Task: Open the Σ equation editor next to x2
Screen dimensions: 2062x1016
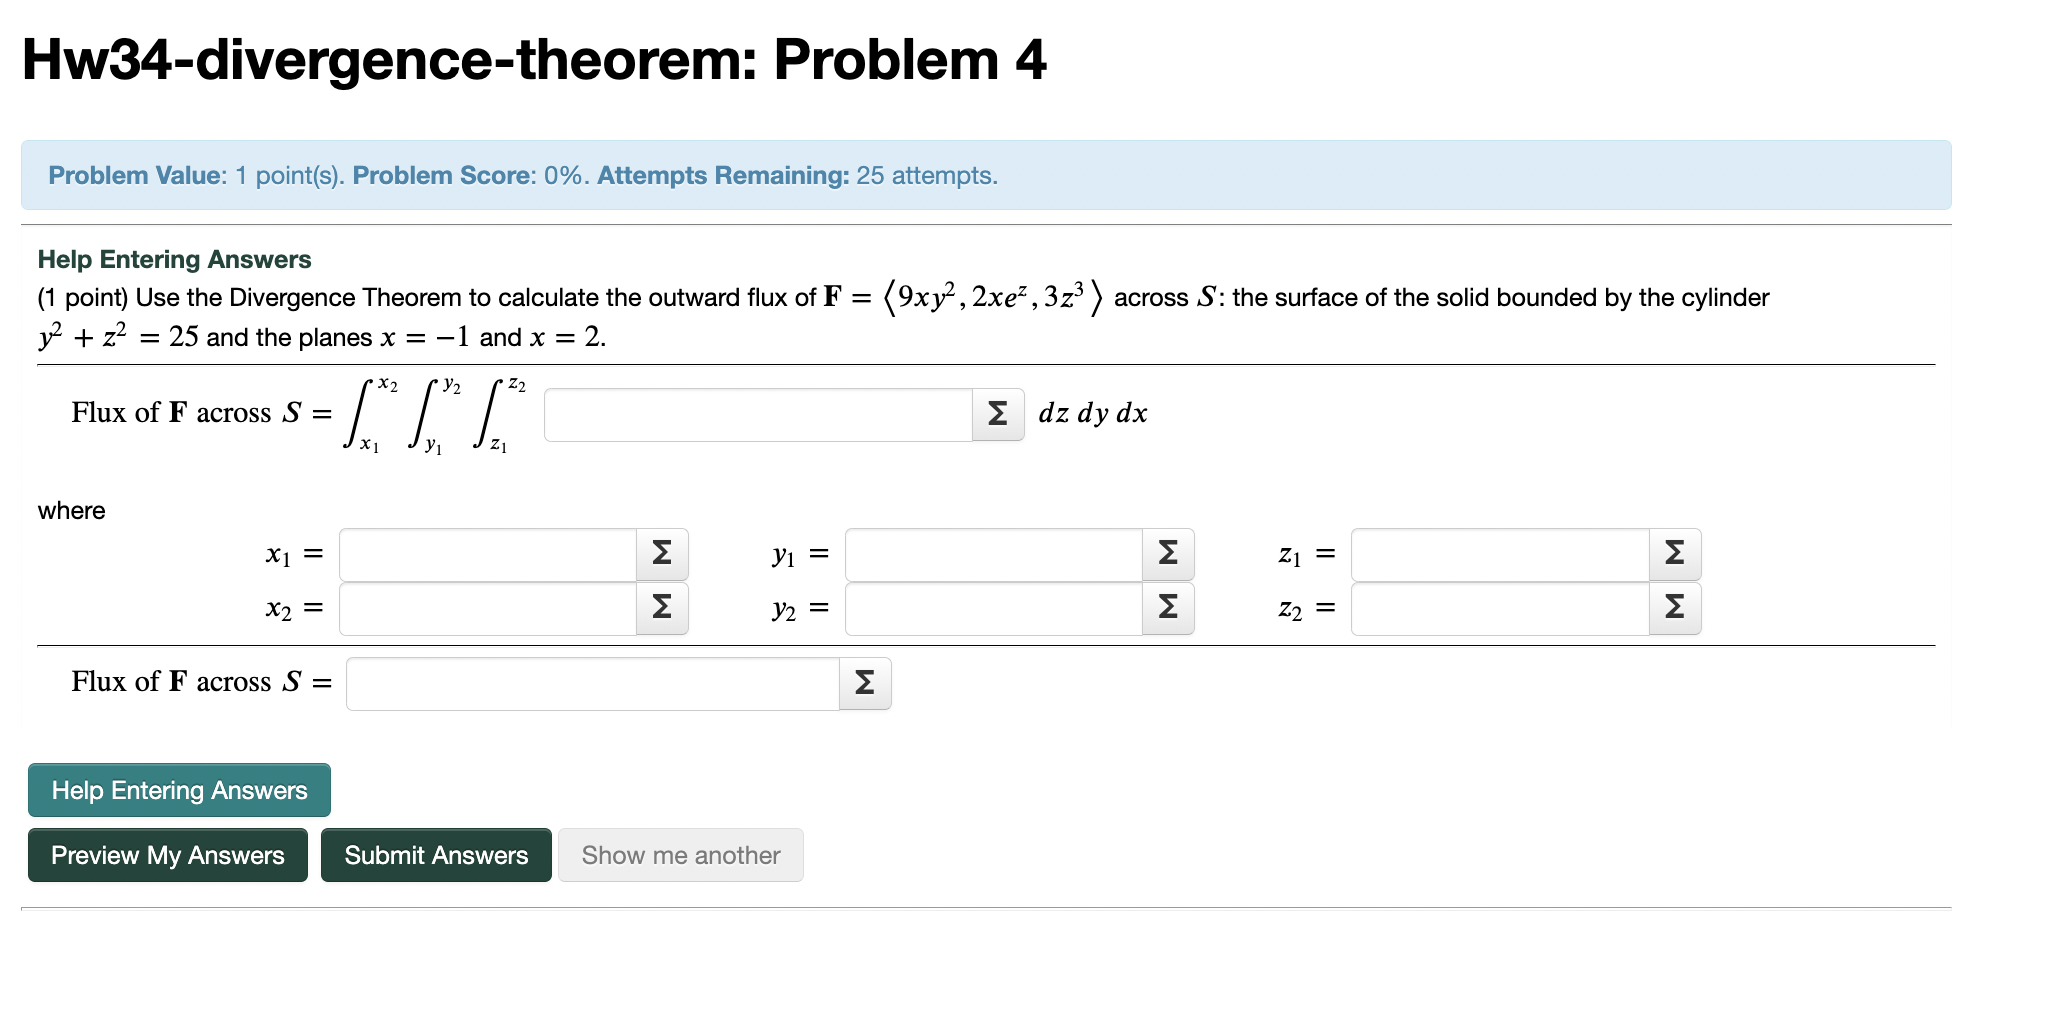Action: 662,608
